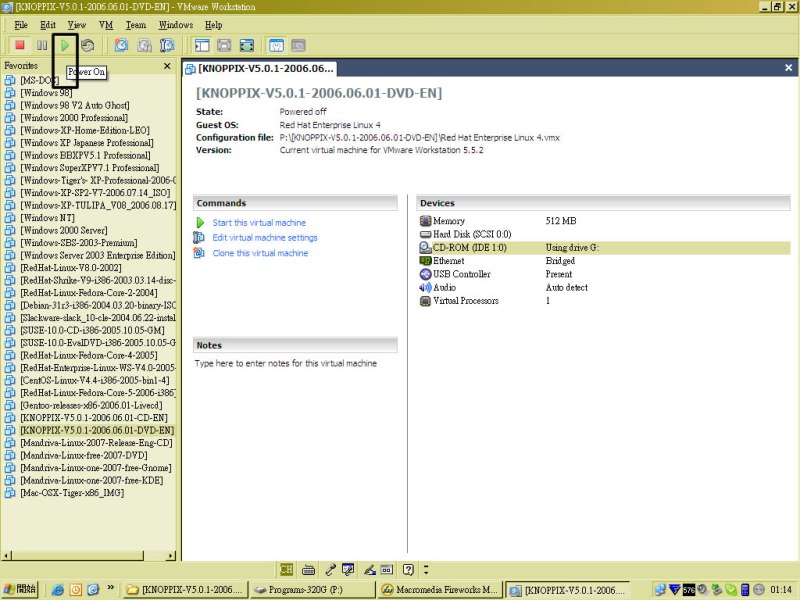Select [Mandriva-Linux-one-2007-free-KDE] favorite
Viewport: 800px width, 600px height.
(x=91, y=480)
